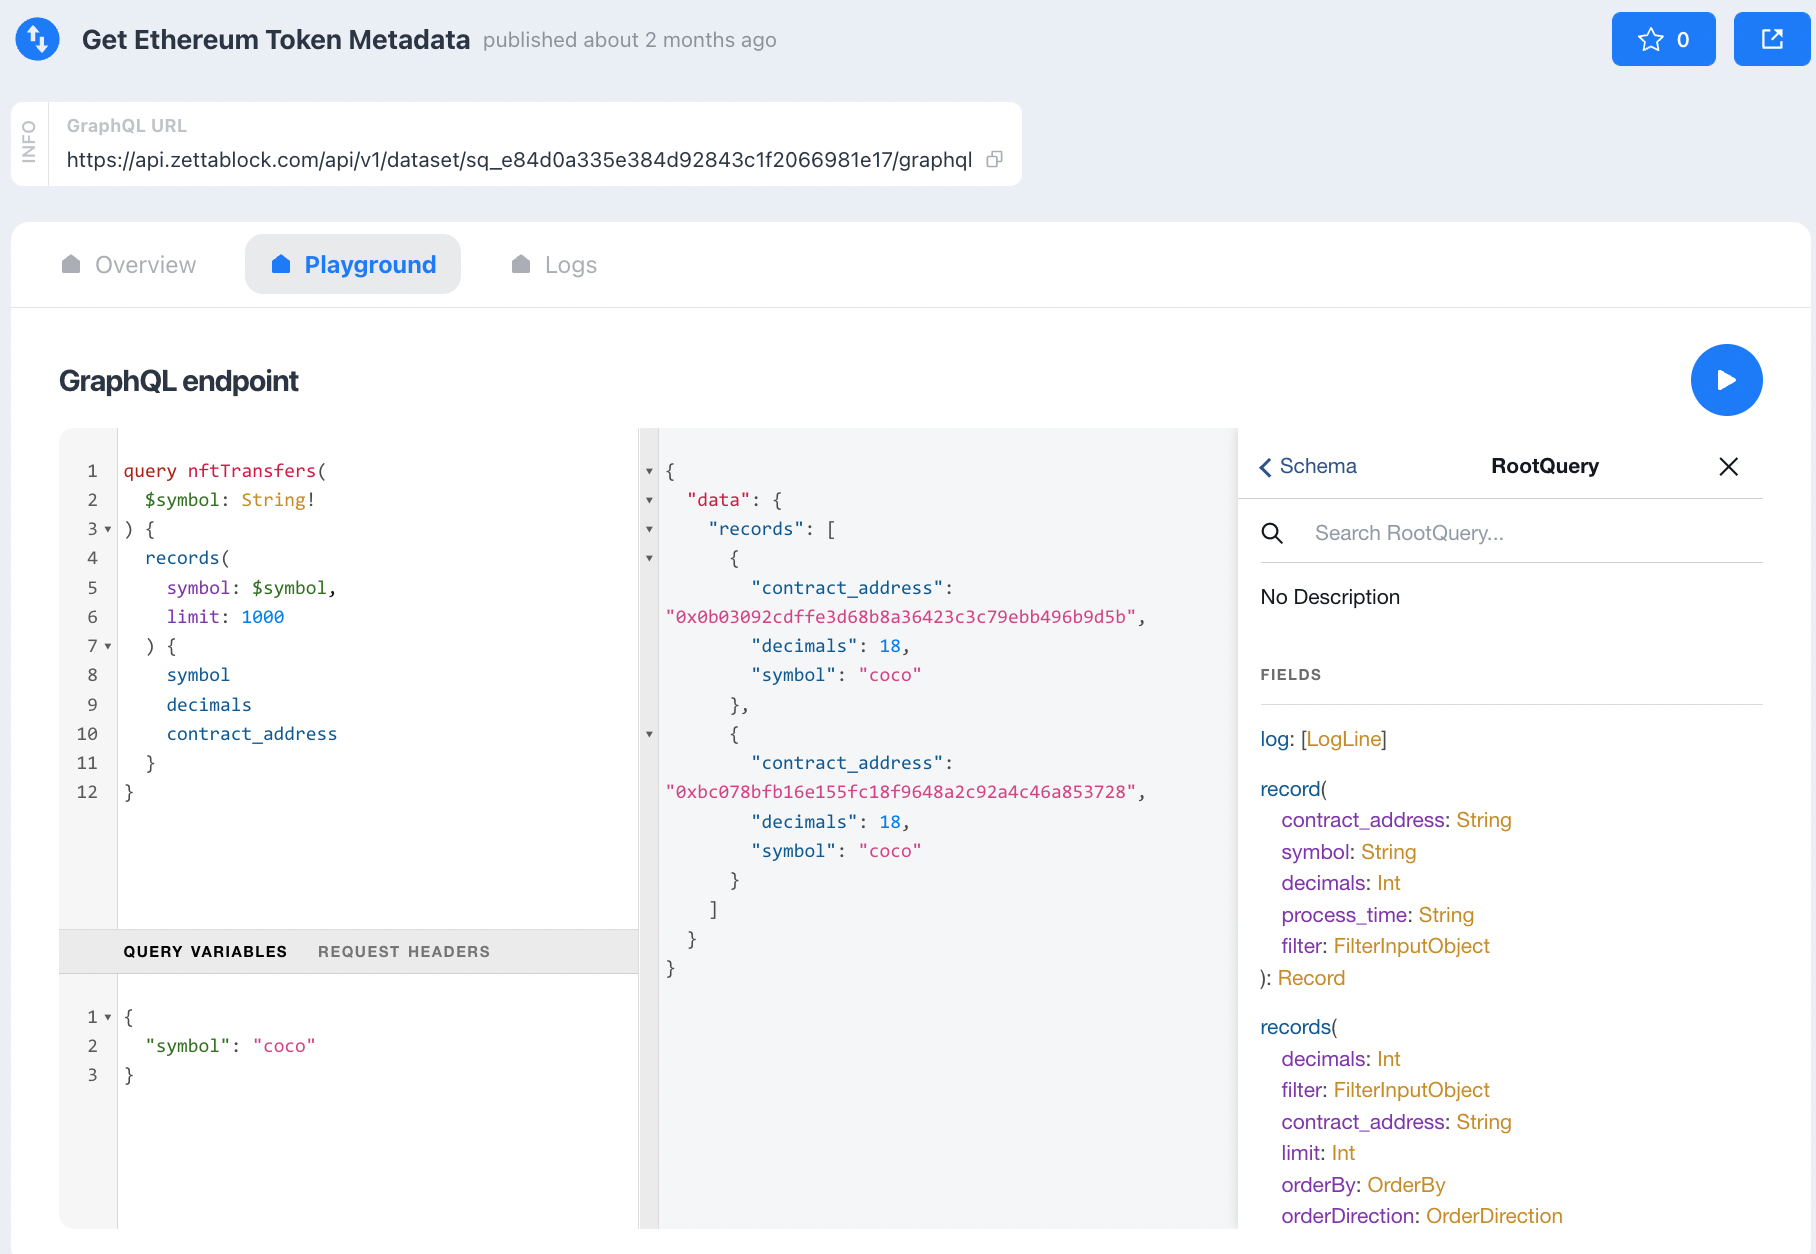Open the Overview tab

(128, 265)
